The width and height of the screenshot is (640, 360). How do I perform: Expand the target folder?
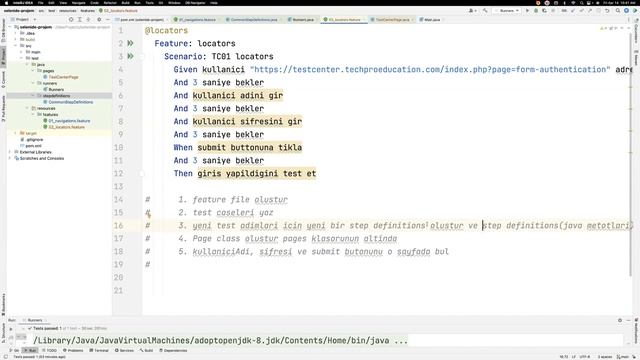tap(16, 133)
